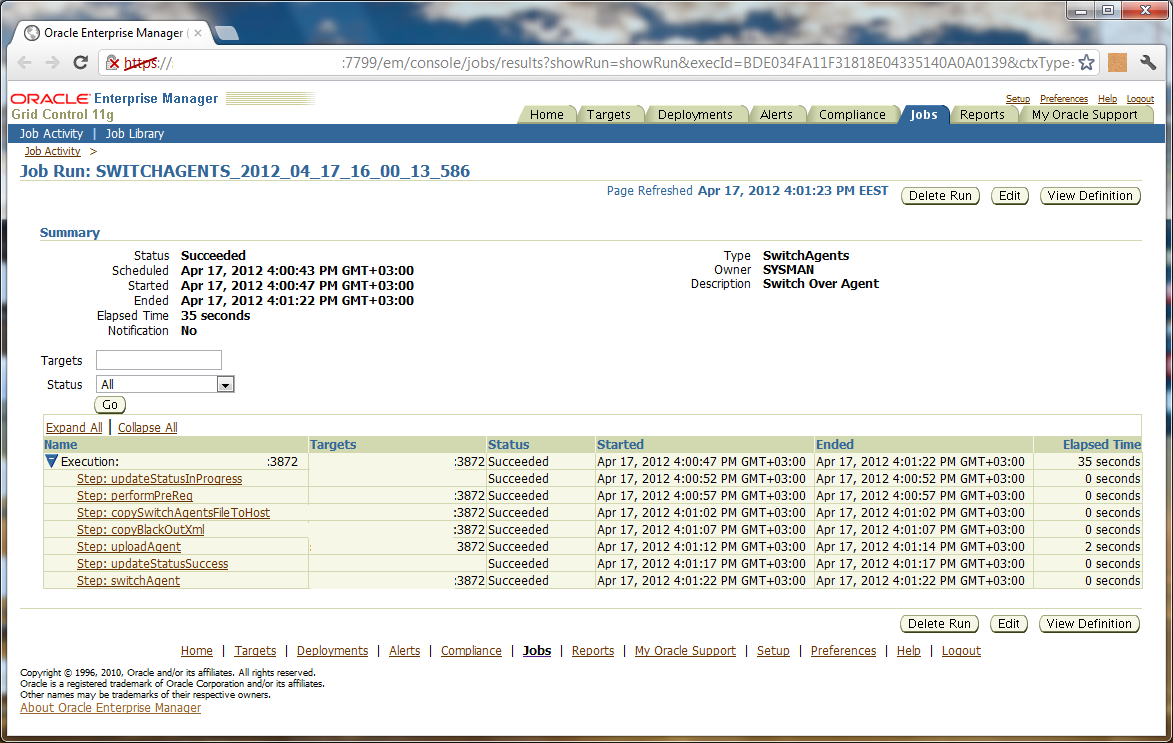Click the footer Alerts link
Viewport: 1173px width, 743px height.
[x=405, y=651]
